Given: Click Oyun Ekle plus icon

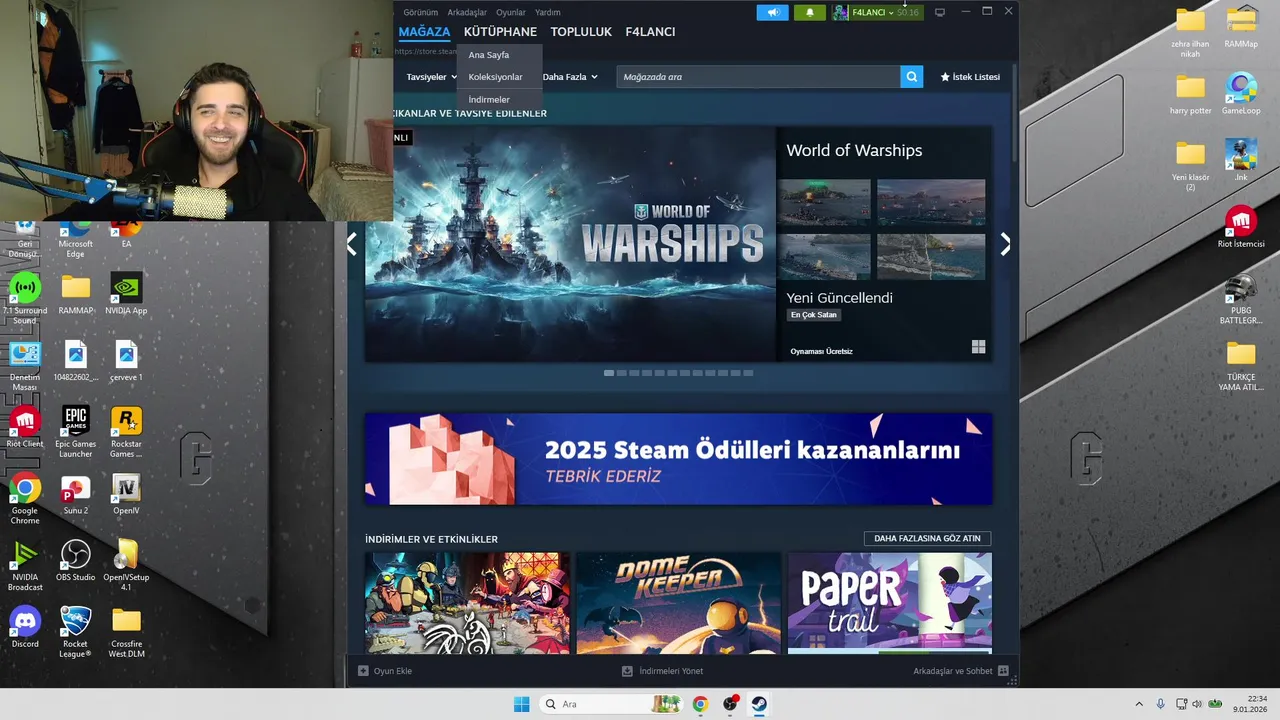Looking at the screenshot, I should tap(363, 671).
